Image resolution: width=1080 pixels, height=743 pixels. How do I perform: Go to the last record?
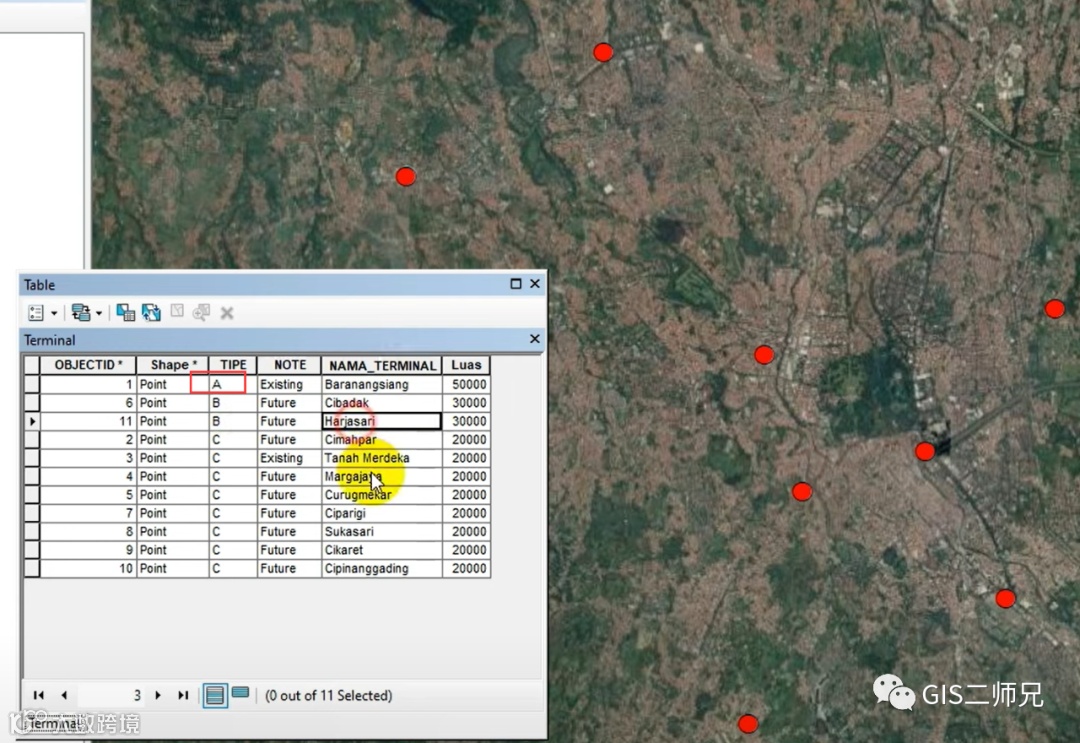pyautogui.click(x=183, y=695)
